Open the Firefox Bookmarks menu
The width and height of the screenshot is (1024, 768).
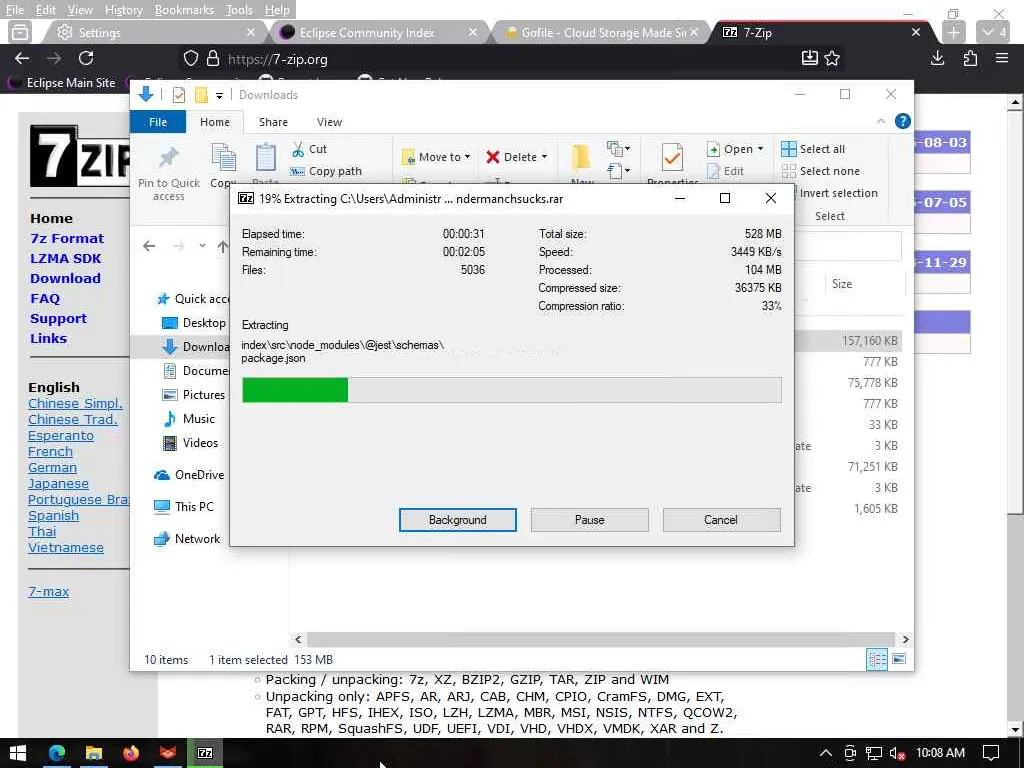[184, 10]
